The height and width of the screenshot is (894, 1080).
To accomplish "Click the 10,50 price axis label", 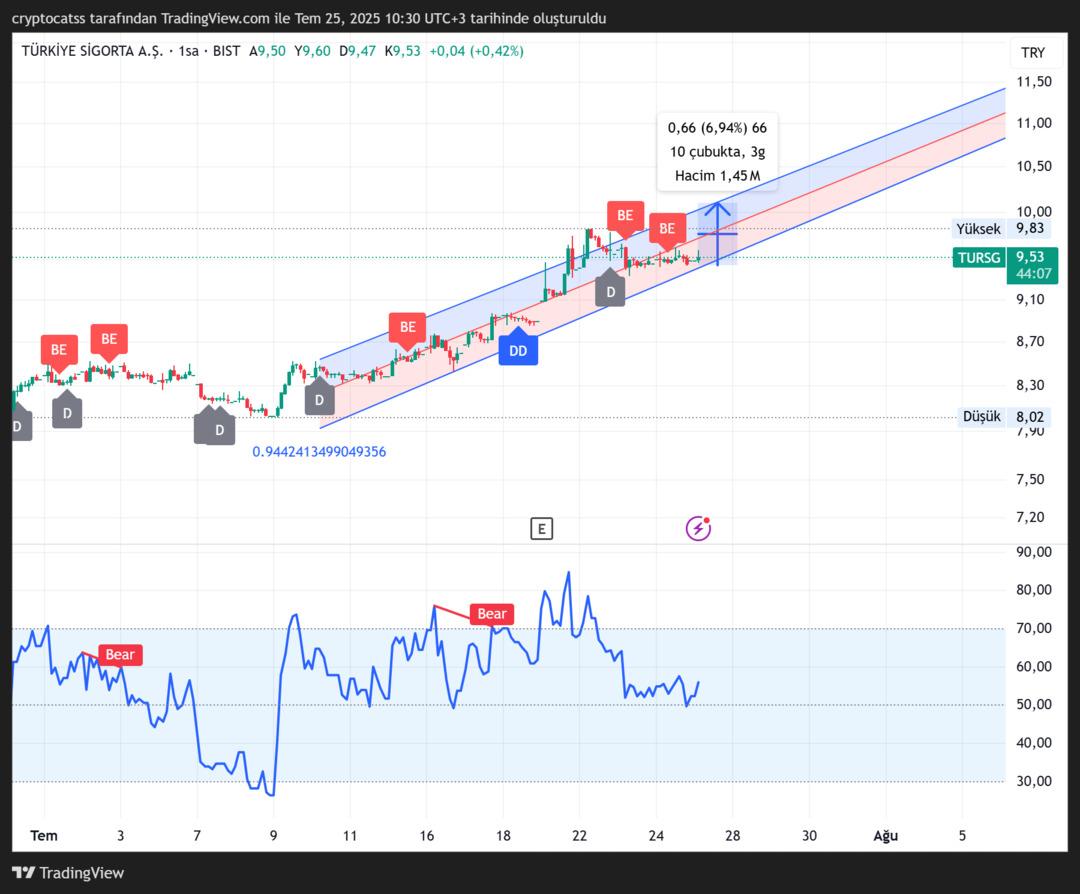I will tap(1034, 166).
